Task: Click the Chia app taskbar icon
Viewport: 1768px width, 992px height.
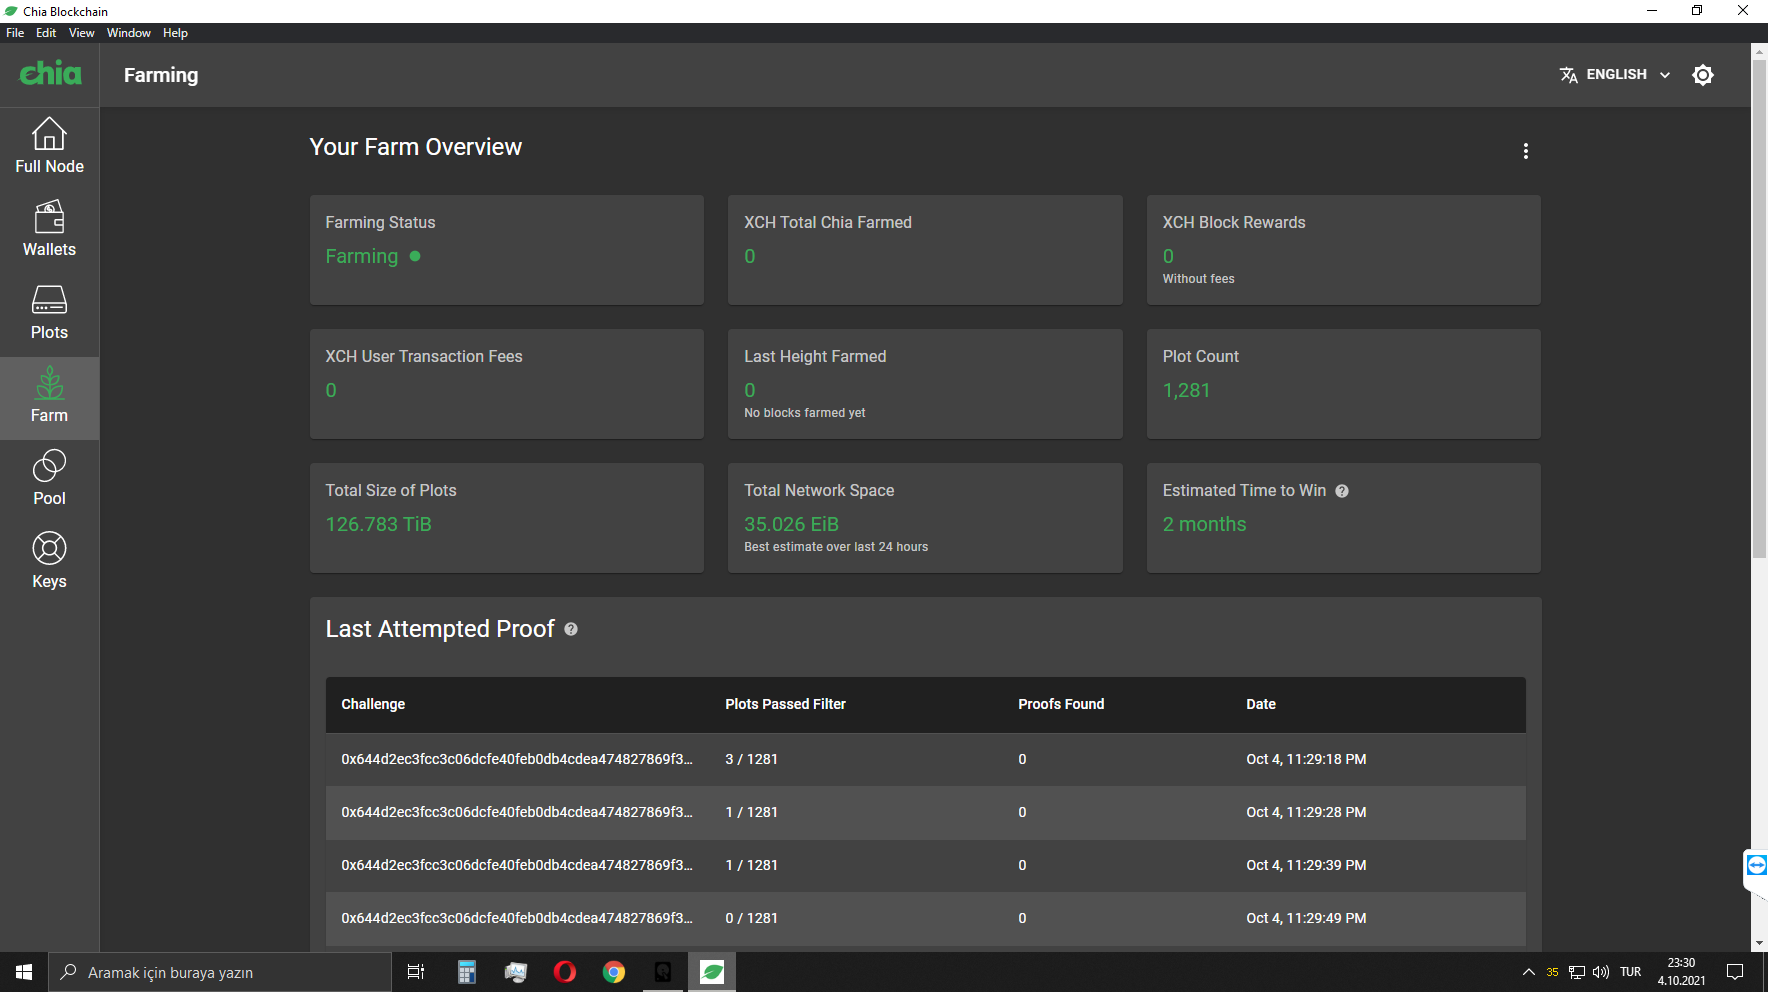Action: 711,972
